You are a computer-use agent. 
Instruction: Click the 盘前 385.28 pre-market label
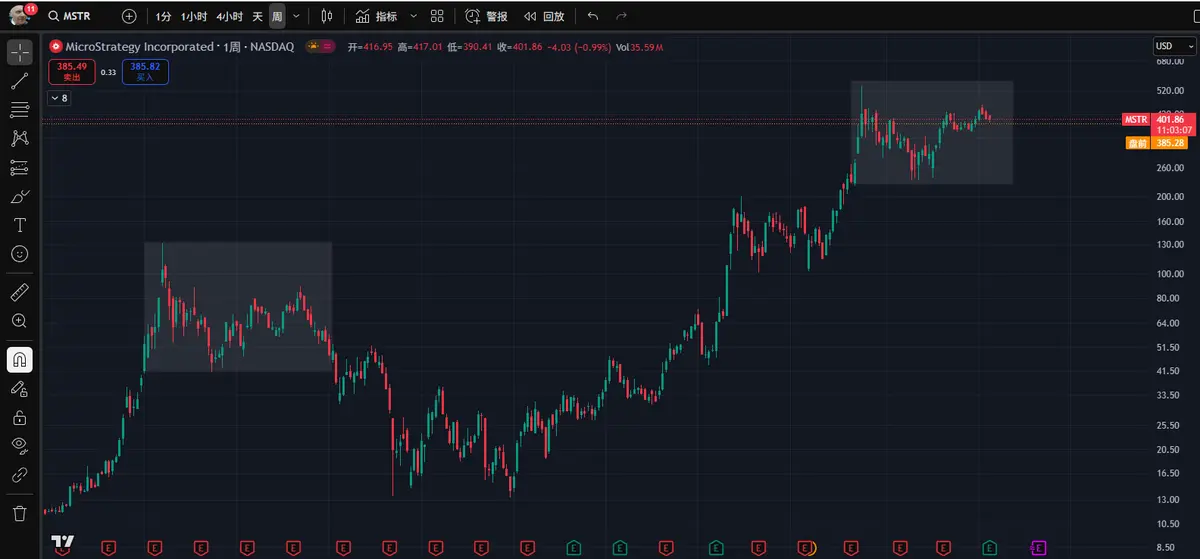(x=1158, y=143)
